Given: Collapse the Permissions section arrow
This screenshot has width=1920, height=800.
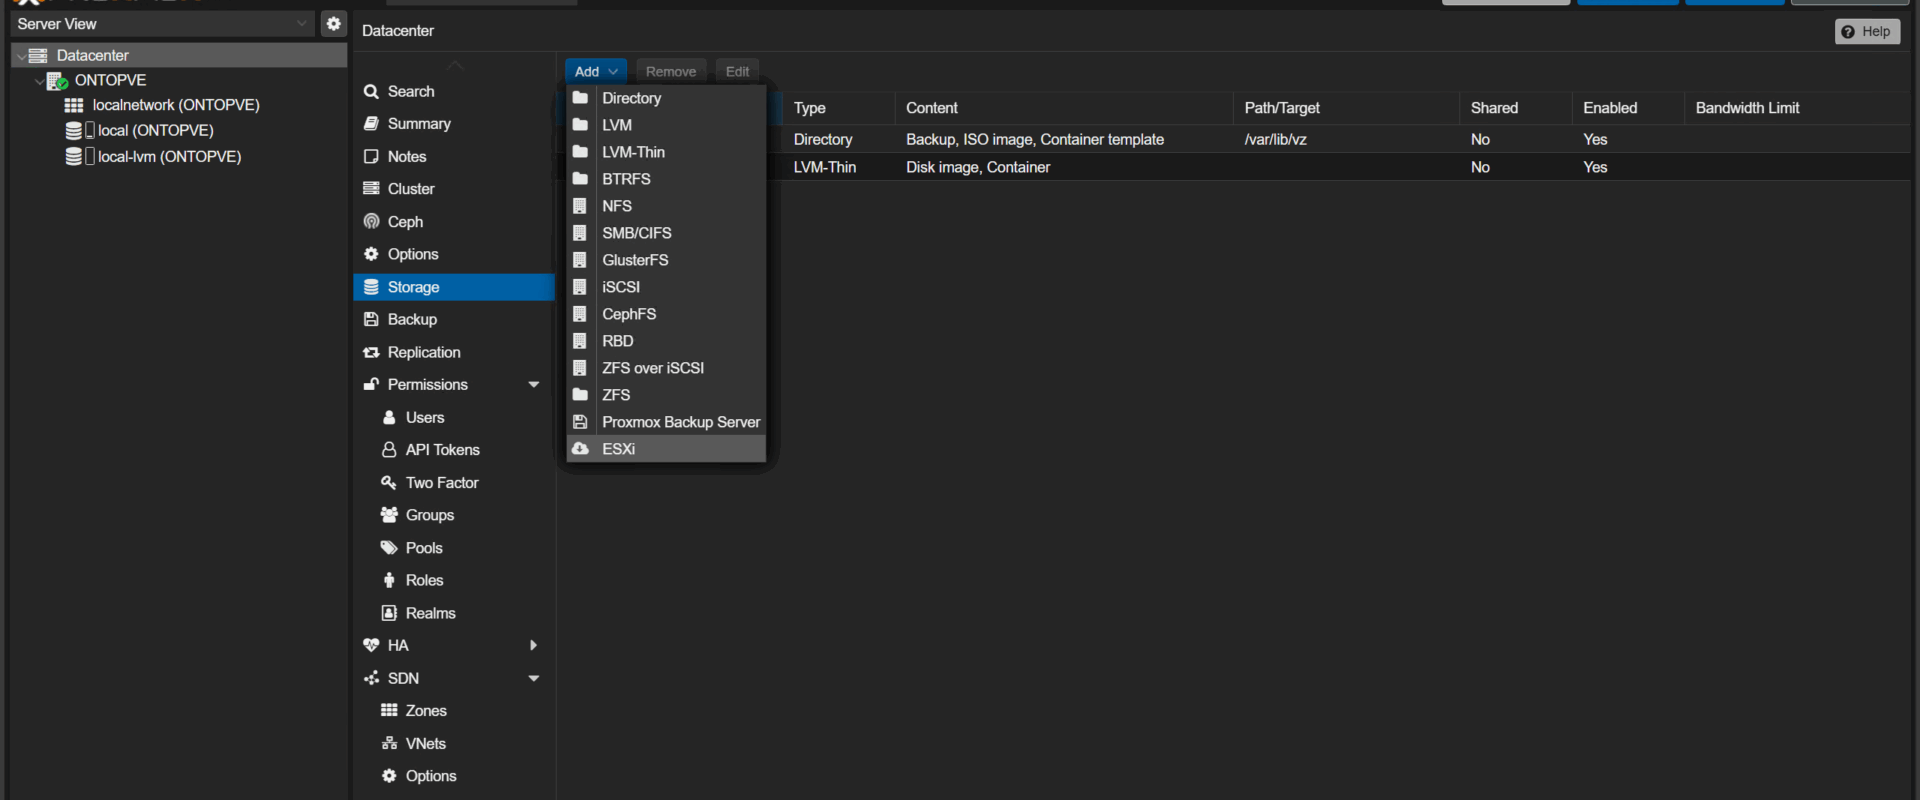Looking at the screenshot, I should click(x=534, y=384).
